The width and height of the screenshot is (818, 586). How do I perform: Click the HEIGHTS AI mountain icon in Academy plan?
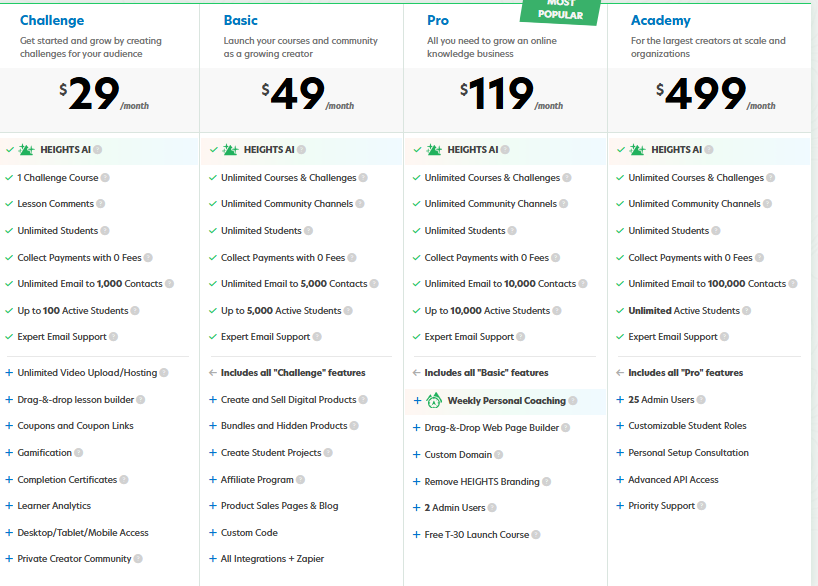(638, 150)
